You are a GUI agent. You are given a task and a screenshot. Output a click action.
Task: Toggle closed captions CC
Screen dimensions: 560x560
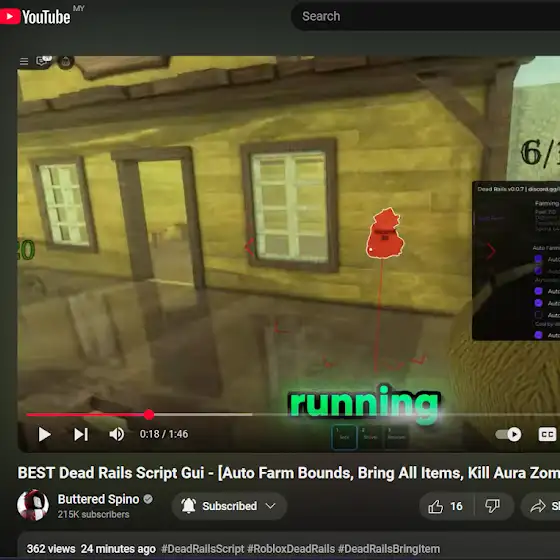coord(547,434)
